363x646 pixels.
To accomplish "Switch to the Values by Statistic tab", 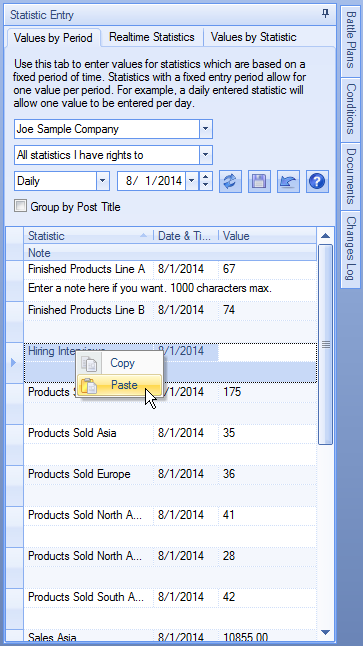I will tap(253, 37).
